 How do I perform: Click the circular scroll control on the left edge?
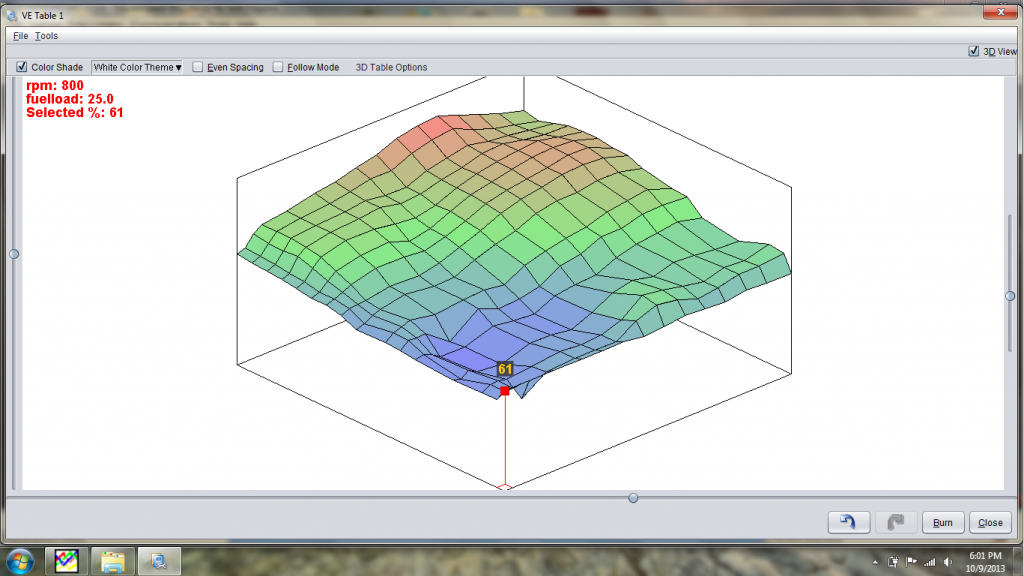coord(14,254)
